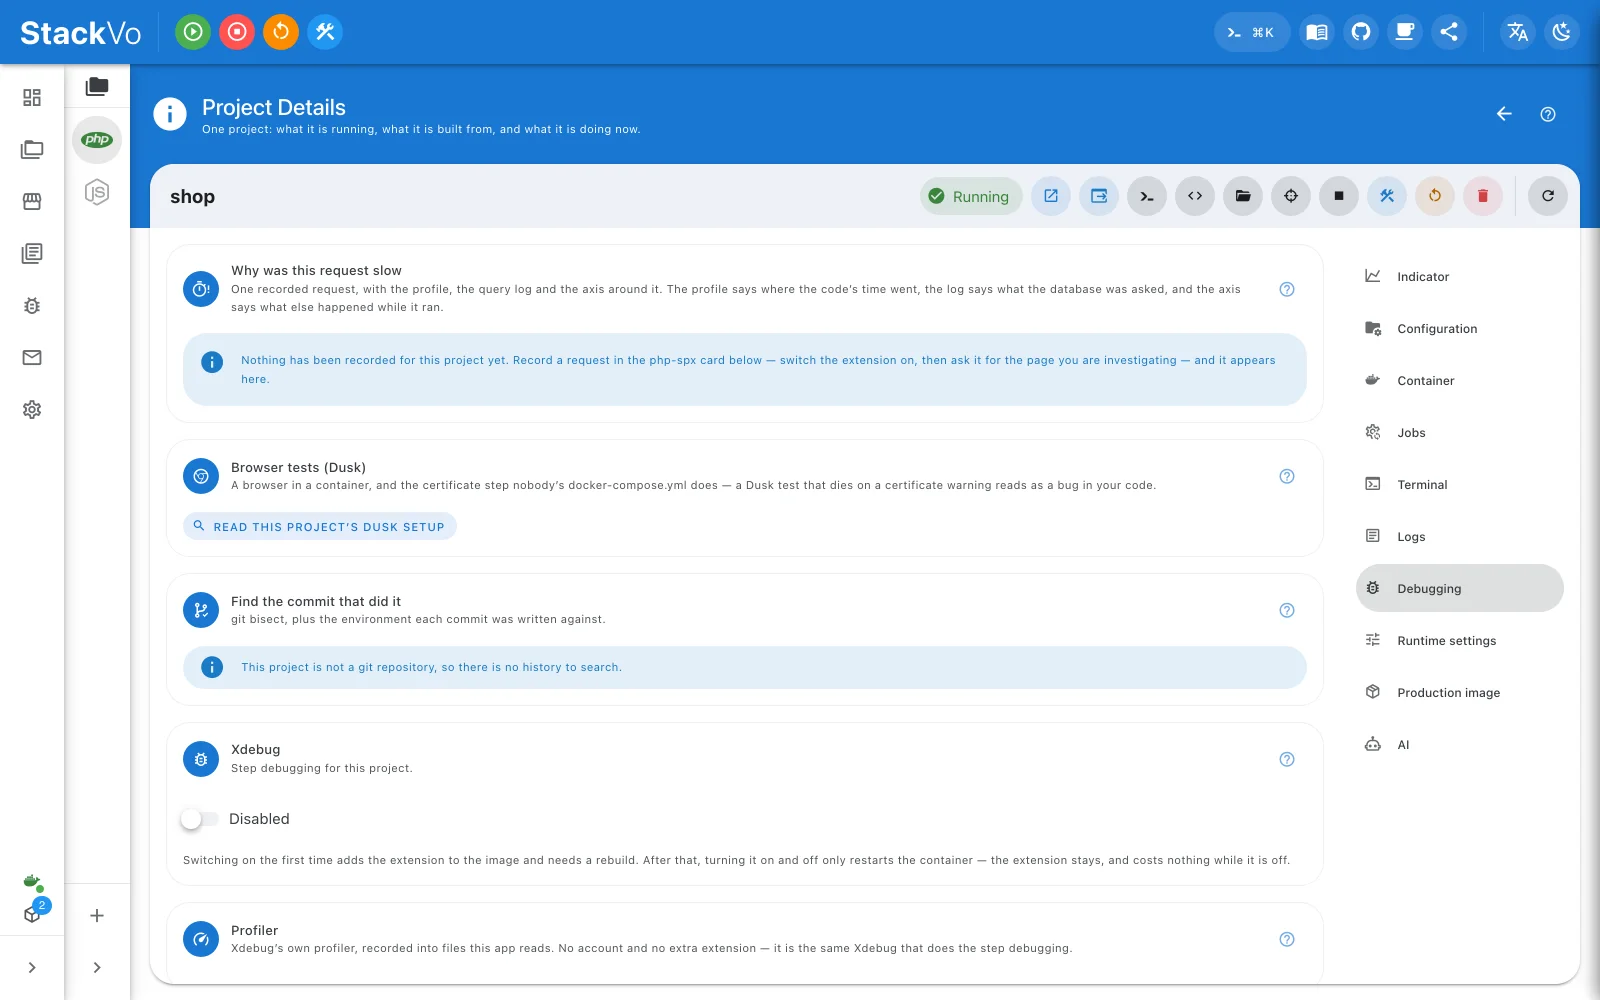Viewport: 1600px width, 1000px height.
Task: Enable the Xdebug Disabled switch
Action: pos(199,819)
